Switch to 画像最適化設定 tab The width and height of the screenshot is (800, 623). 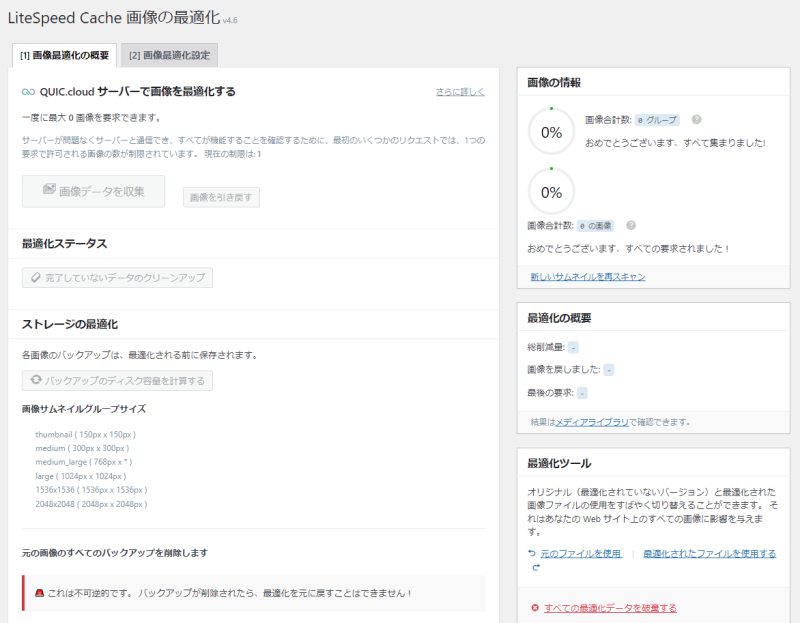(x=169, y=55)
